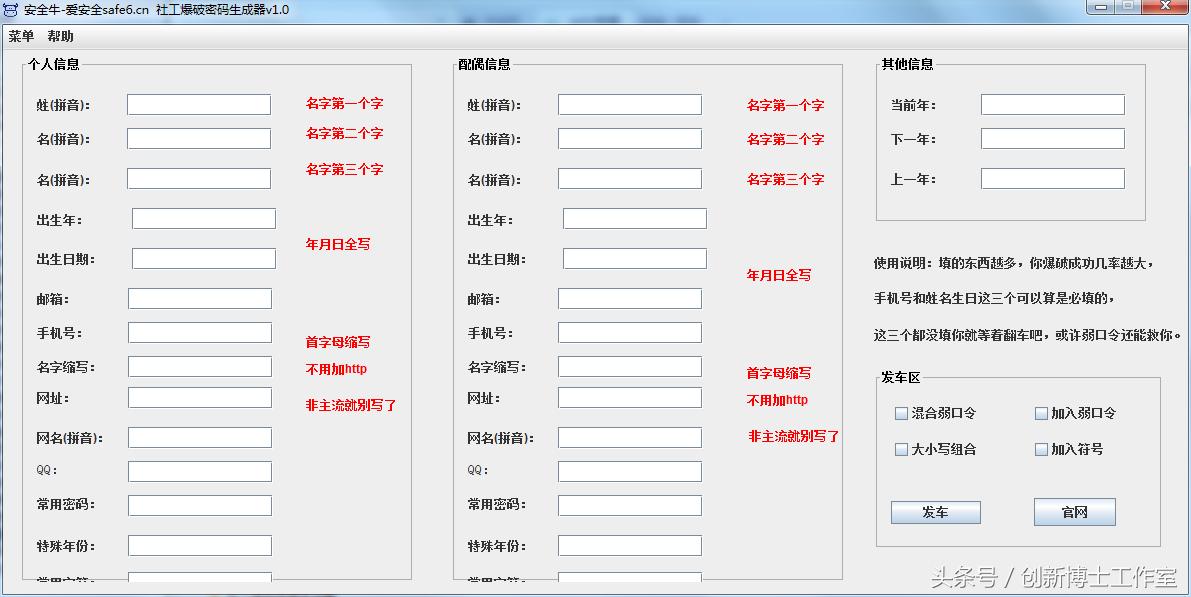
Task: Click 上一年 field under 其他信息
Action: (1051, 180)
